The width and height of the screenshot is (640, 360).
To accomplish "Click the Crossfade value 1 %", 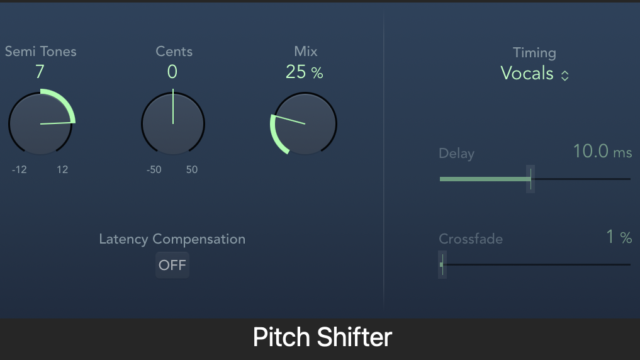I will [x=619, y=237].
